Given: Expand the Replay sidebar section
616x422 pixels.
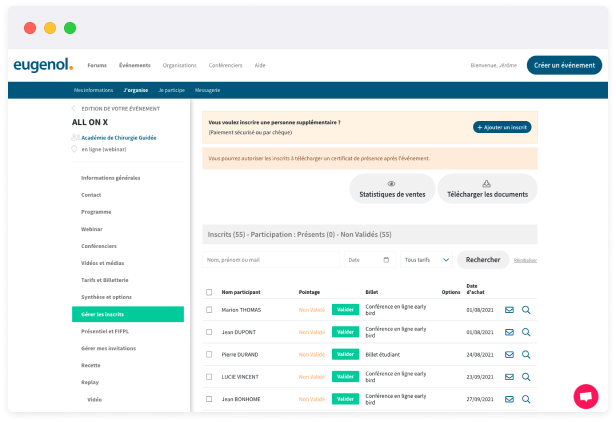Looking at the screenshot, I should [x=90, y=382].
